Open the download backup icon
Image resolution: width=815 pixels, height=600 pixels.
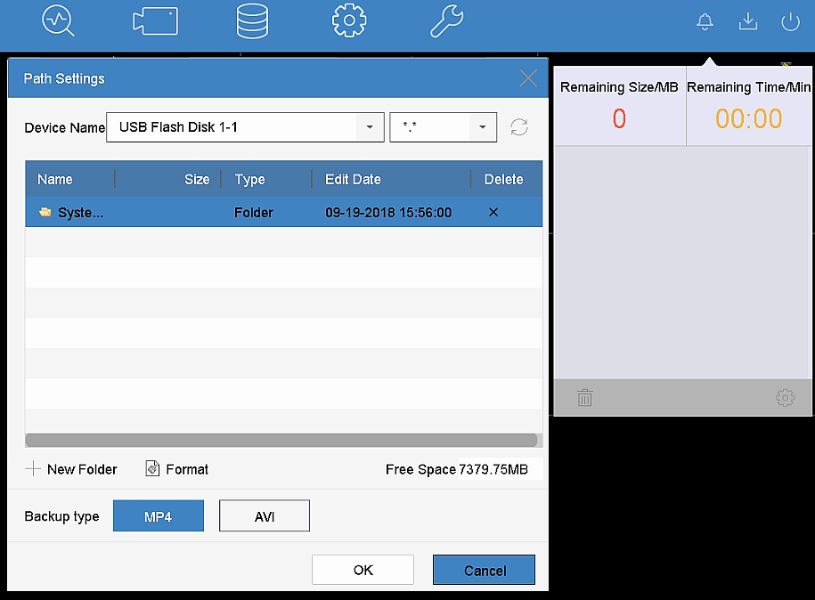point(748,21)
